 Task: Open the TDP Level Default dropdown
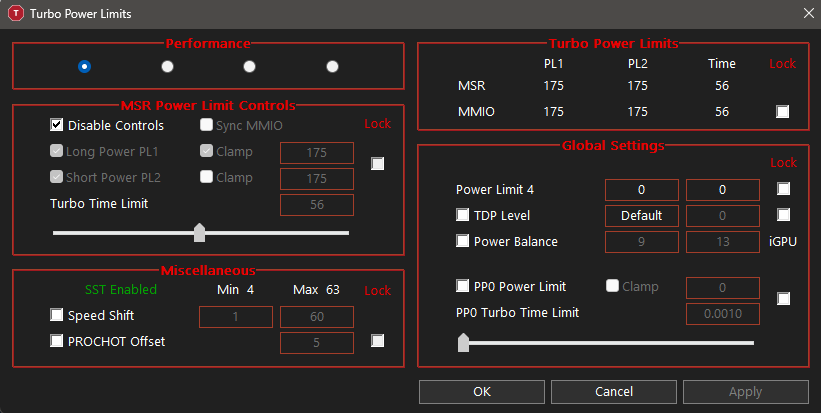click(x=642, y=216)
